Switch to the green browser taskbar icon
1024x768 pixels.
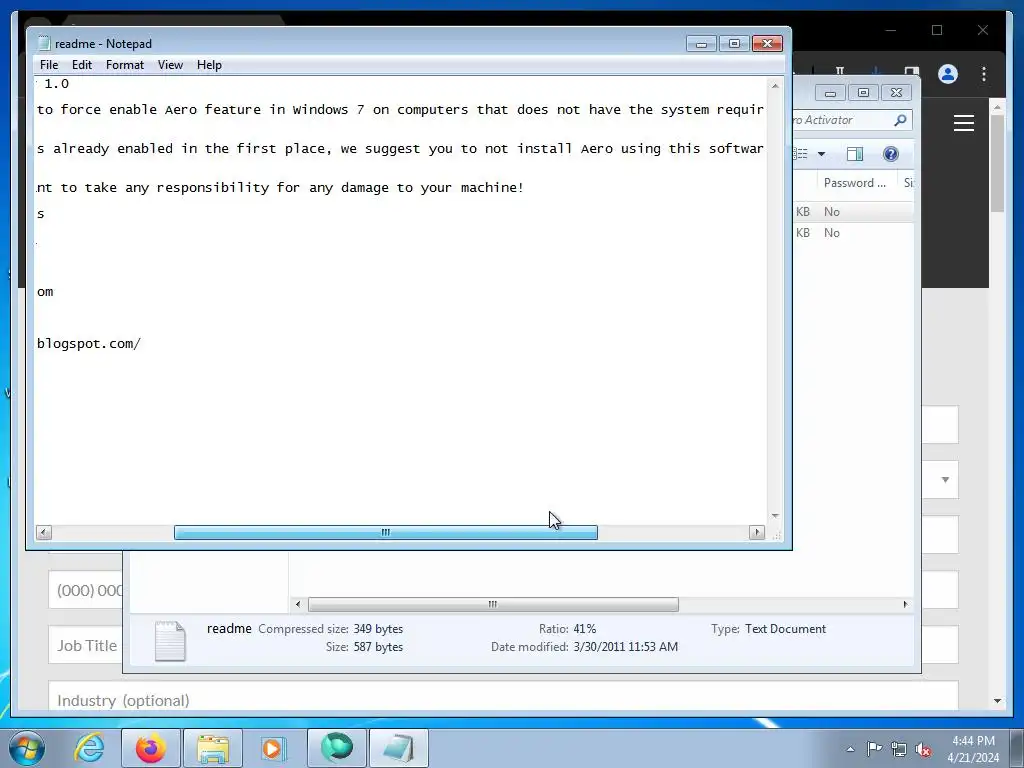pos(336,748)
